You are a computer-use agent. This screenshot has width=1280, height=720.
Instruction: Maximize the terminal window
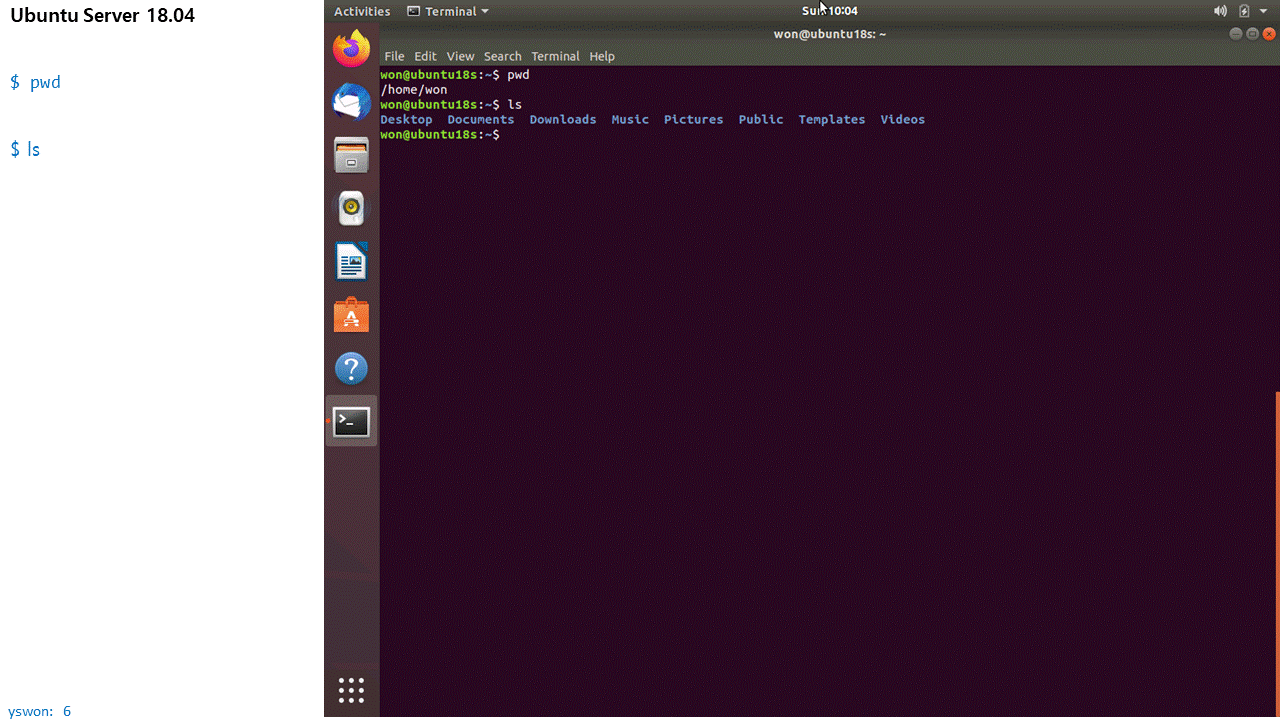click(1251, 33)
